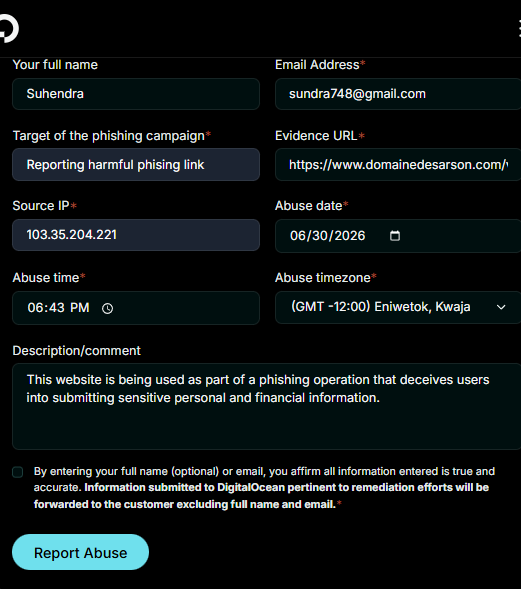Screen dimensions: 521x589
Task: Click the Target of the phishing campaign field
Action: (136, 165)
